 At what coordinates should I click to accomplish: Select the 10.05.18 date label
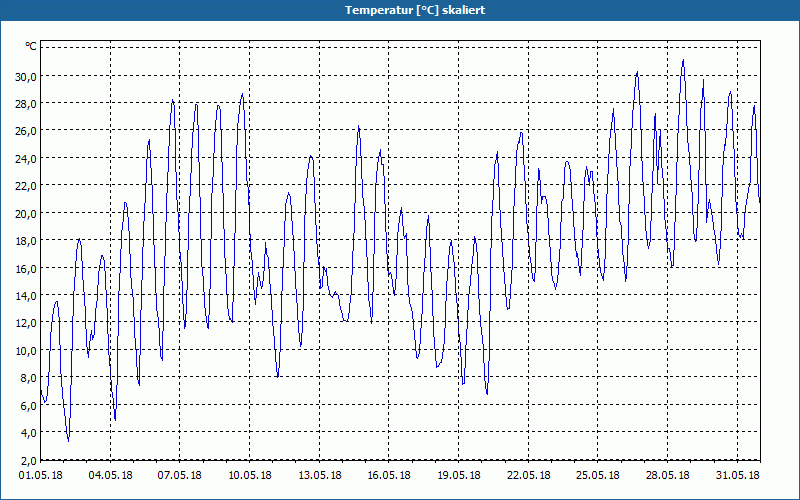click(249, 476)
